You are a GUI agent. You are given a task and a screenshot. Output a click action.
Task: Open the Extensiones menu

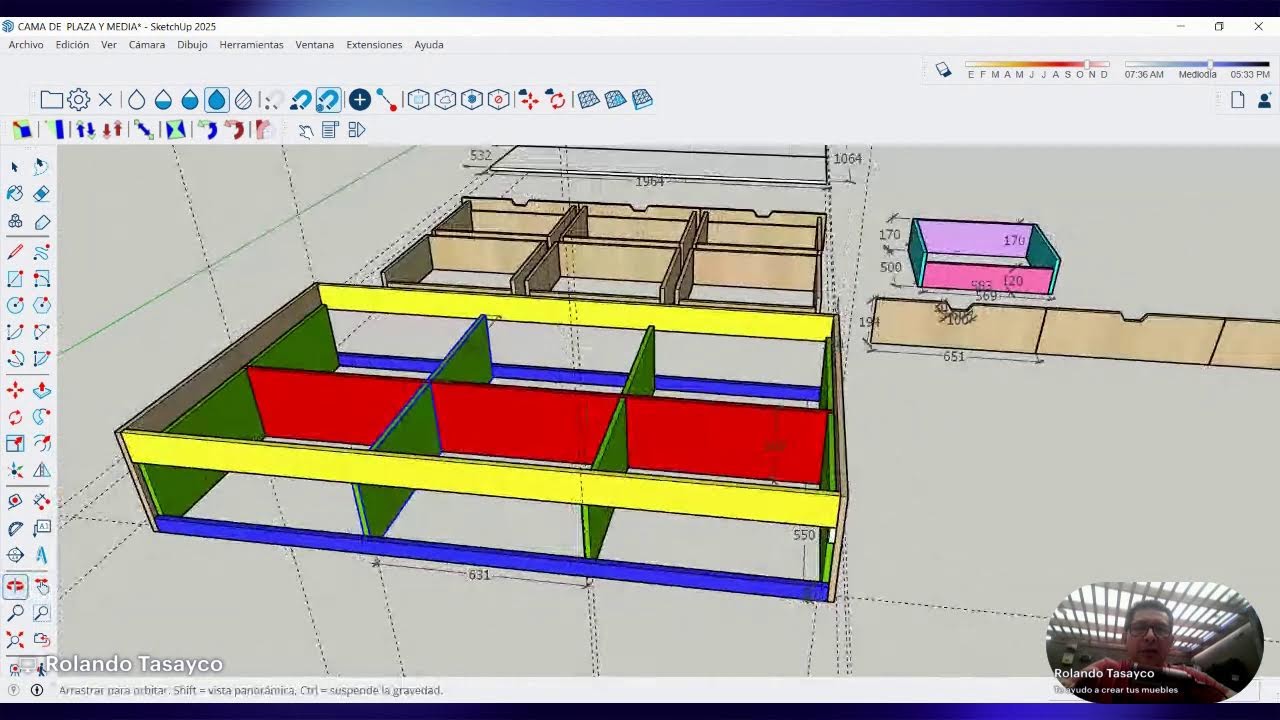[x=374, y=44]
